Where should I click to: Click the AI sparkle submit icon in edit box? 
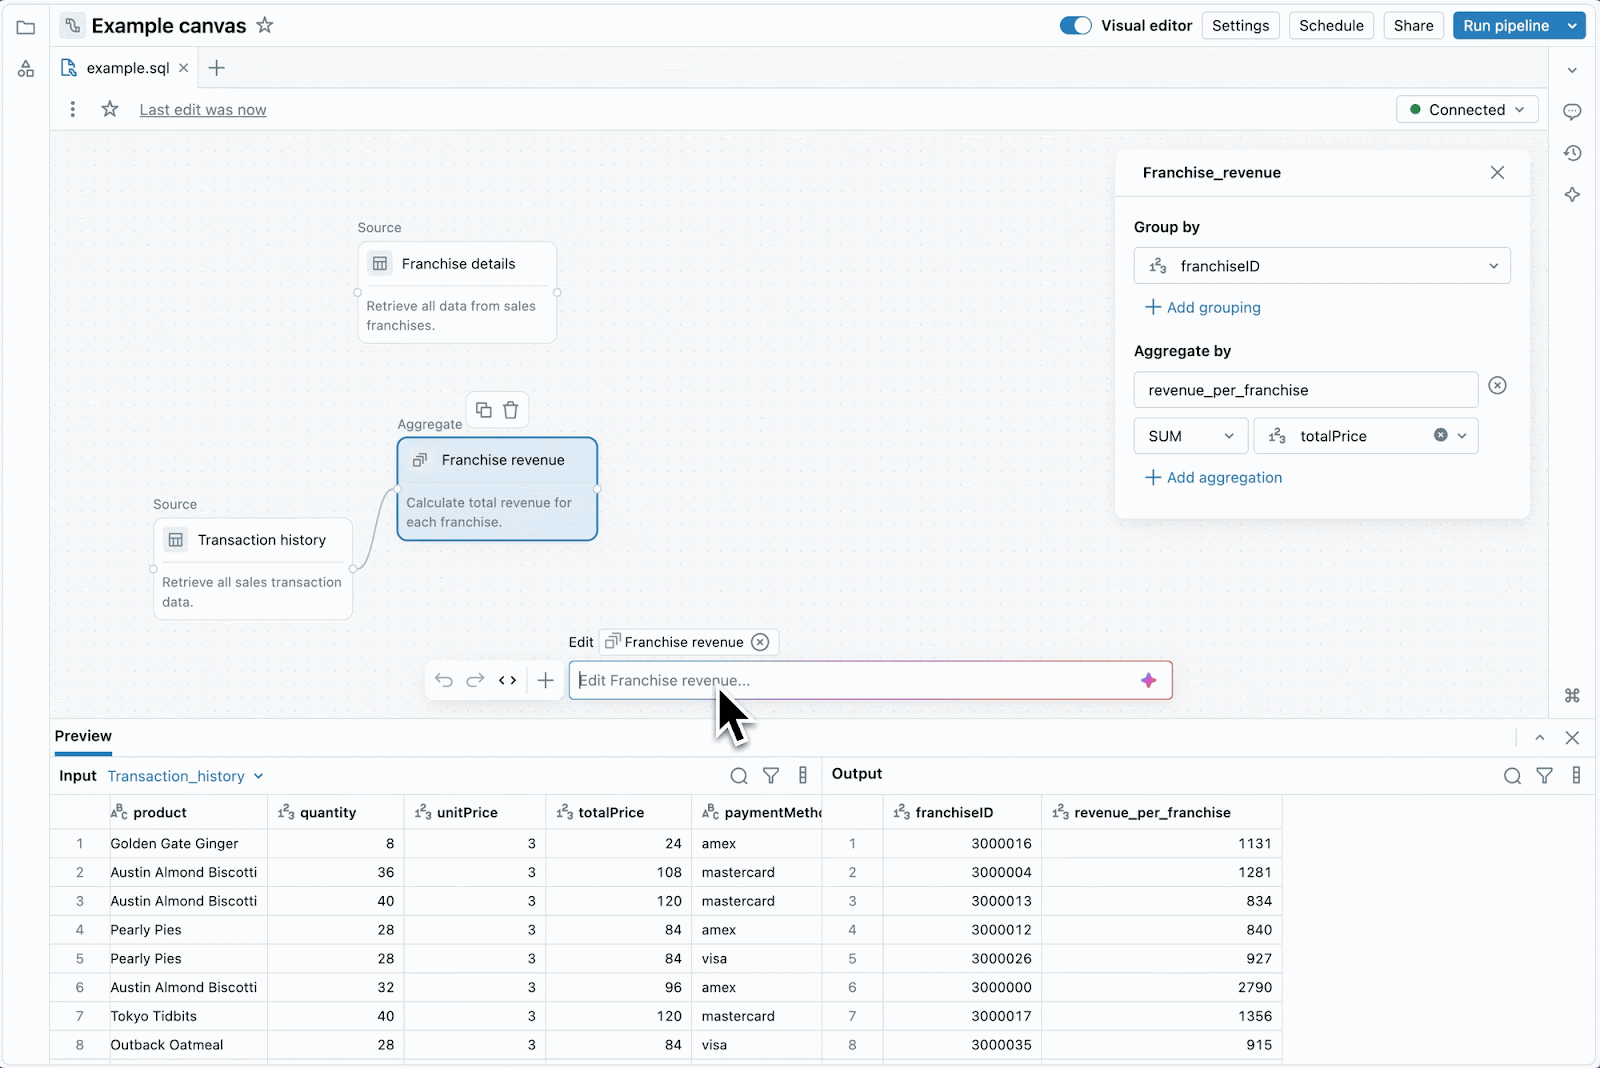pos(1148,681)
